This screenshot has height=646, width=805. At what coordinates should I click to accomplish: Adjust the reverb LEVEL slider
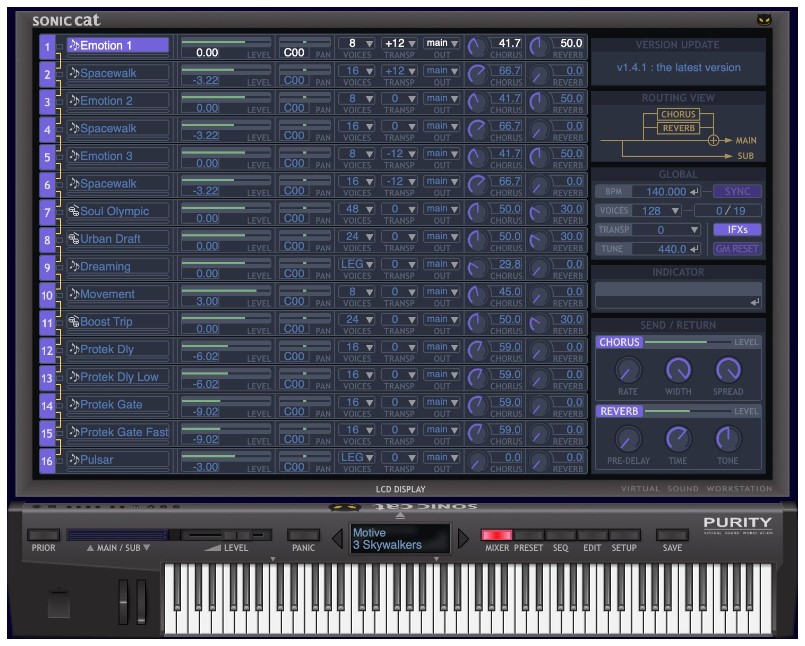point(688,411)
